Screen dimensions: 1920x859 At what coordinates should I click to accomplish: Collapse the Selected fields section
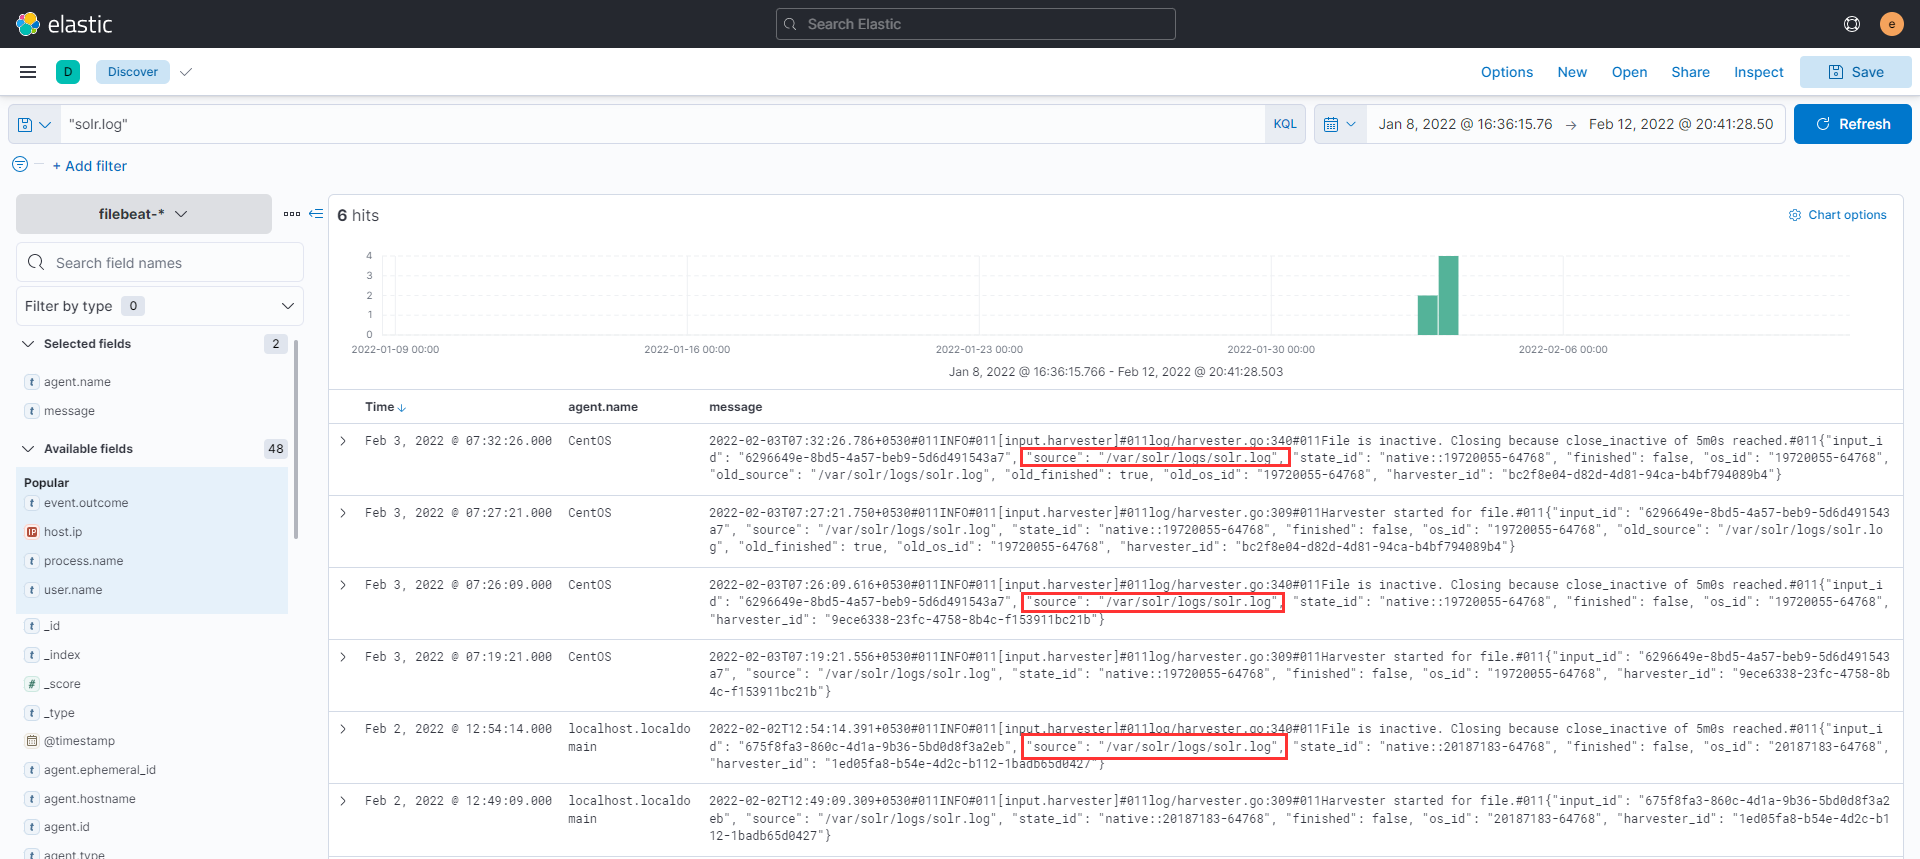(28, 344)
